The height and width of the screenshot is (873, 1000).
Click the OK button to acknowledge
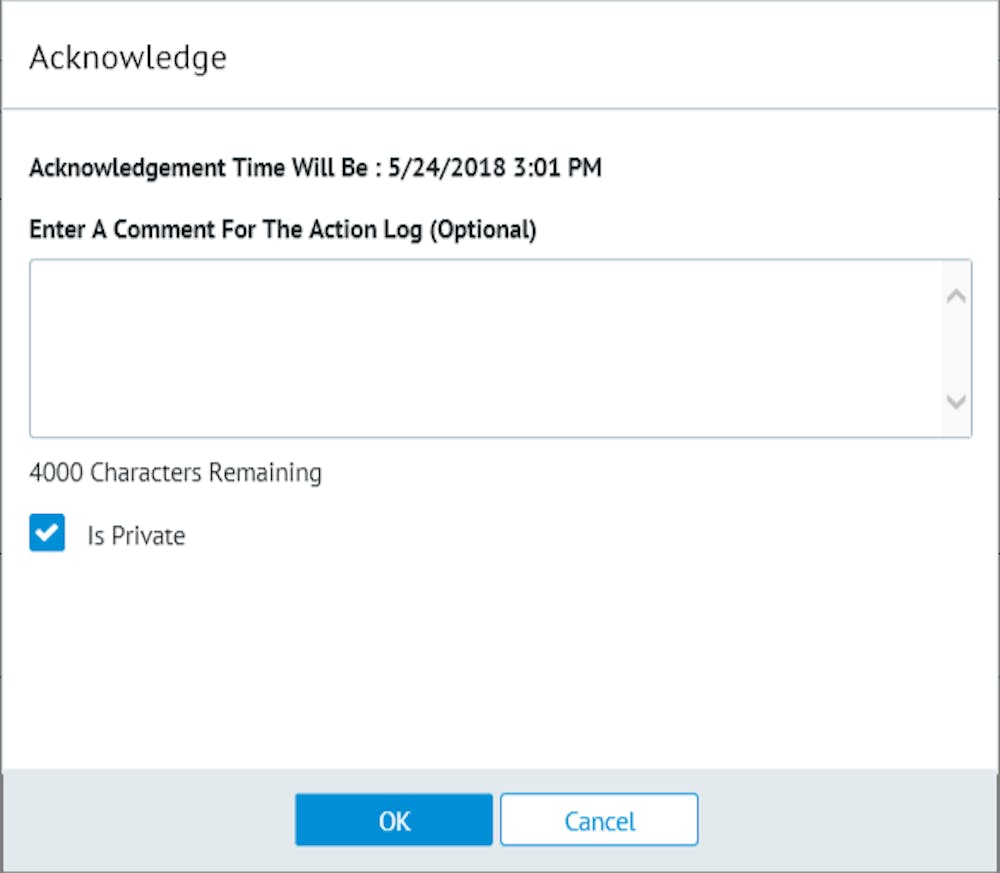pos(393,819)
